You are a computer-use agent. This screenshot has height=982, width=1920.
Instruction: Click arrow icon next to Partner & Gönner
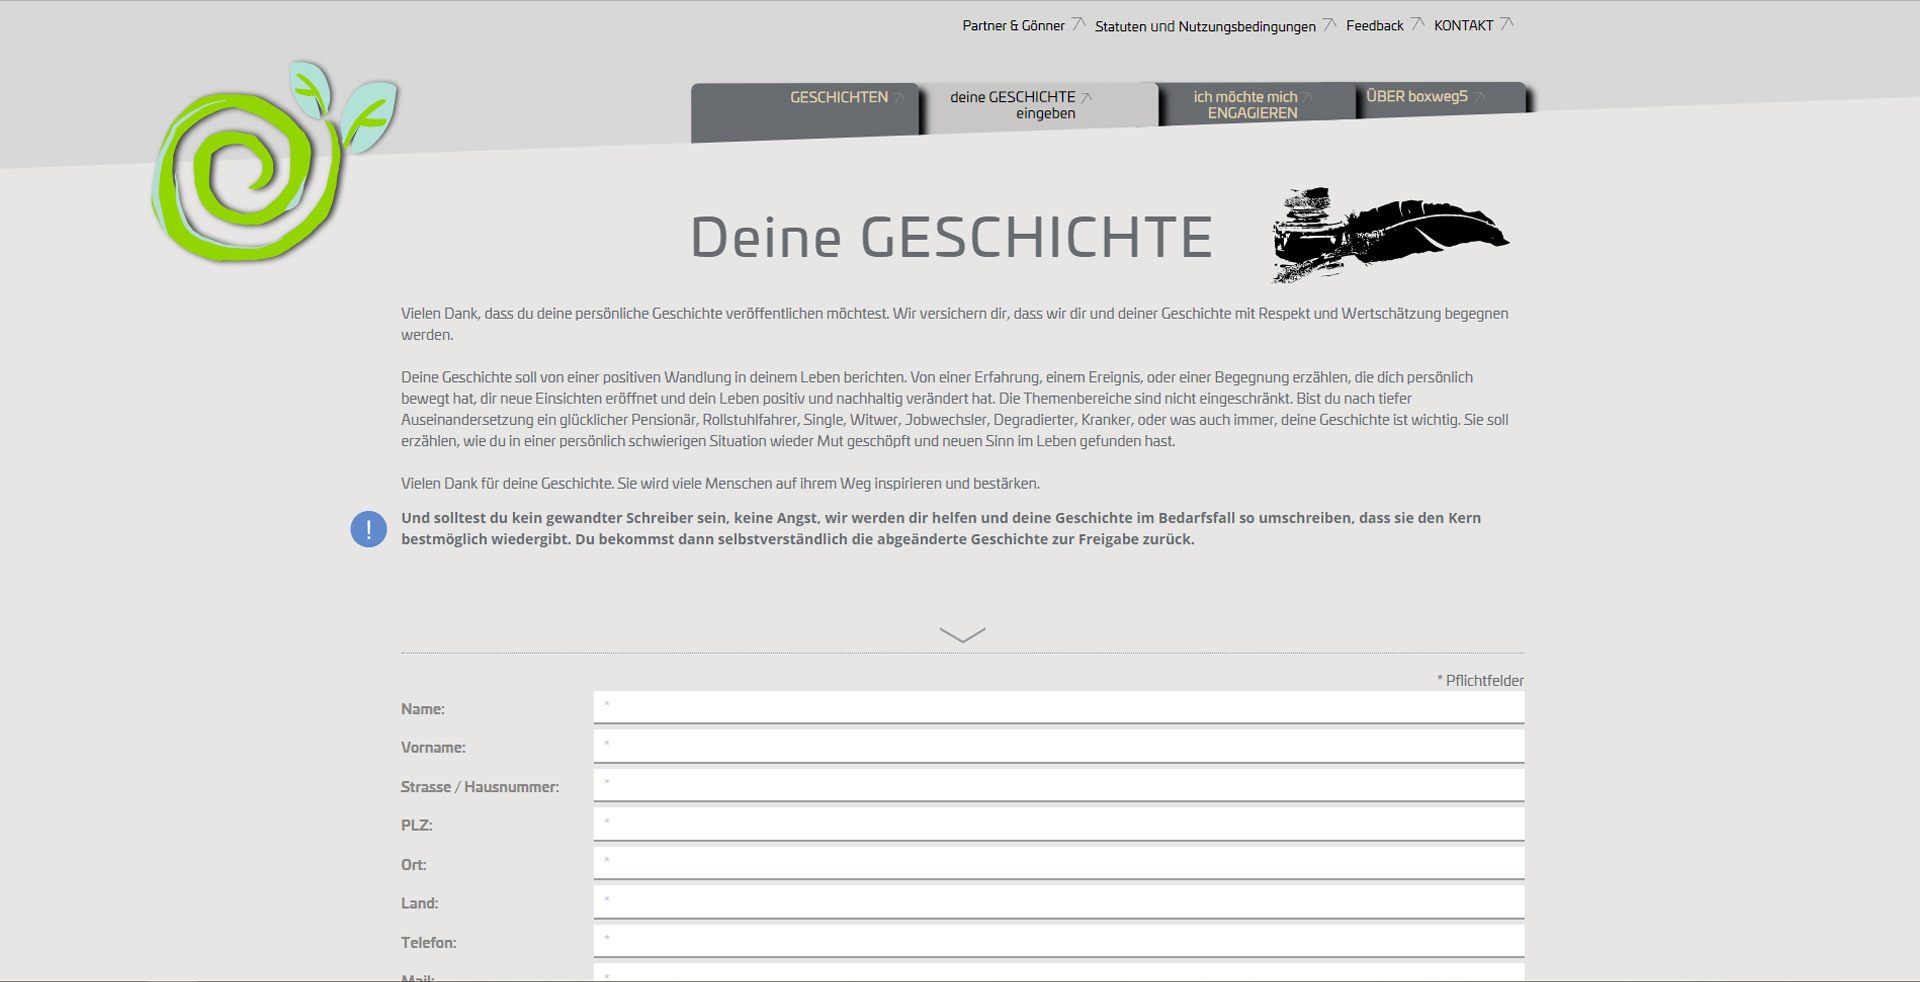click(x=1078, y=24)
